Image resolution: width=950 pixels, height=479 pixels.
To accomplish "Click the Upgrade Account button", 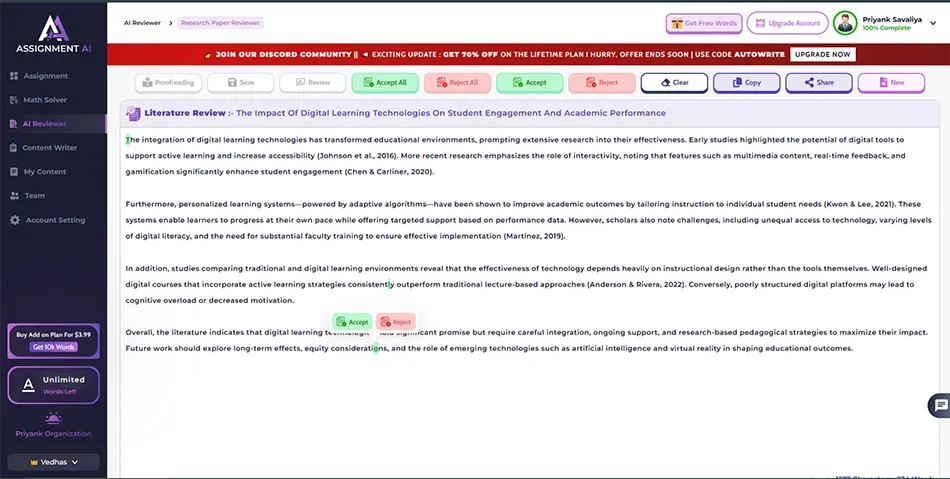I will [x=787, y=23].
